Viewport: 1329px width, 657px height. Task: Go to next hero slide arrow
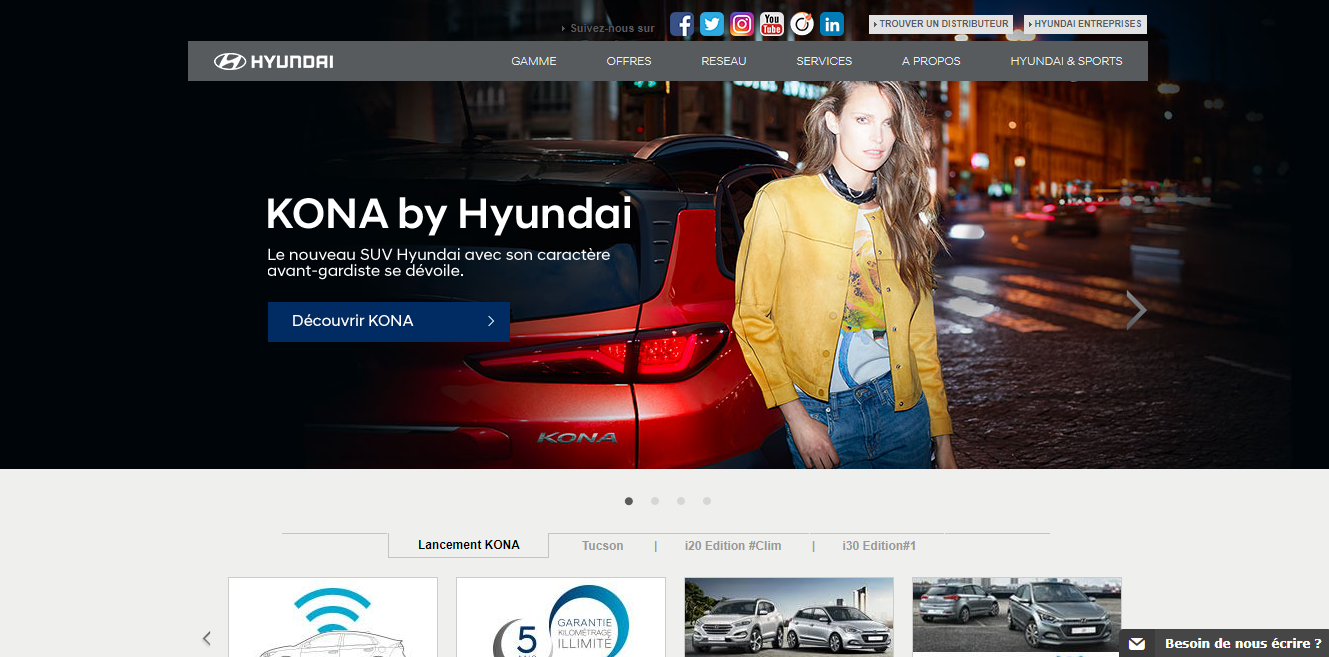pos(1136,310)
